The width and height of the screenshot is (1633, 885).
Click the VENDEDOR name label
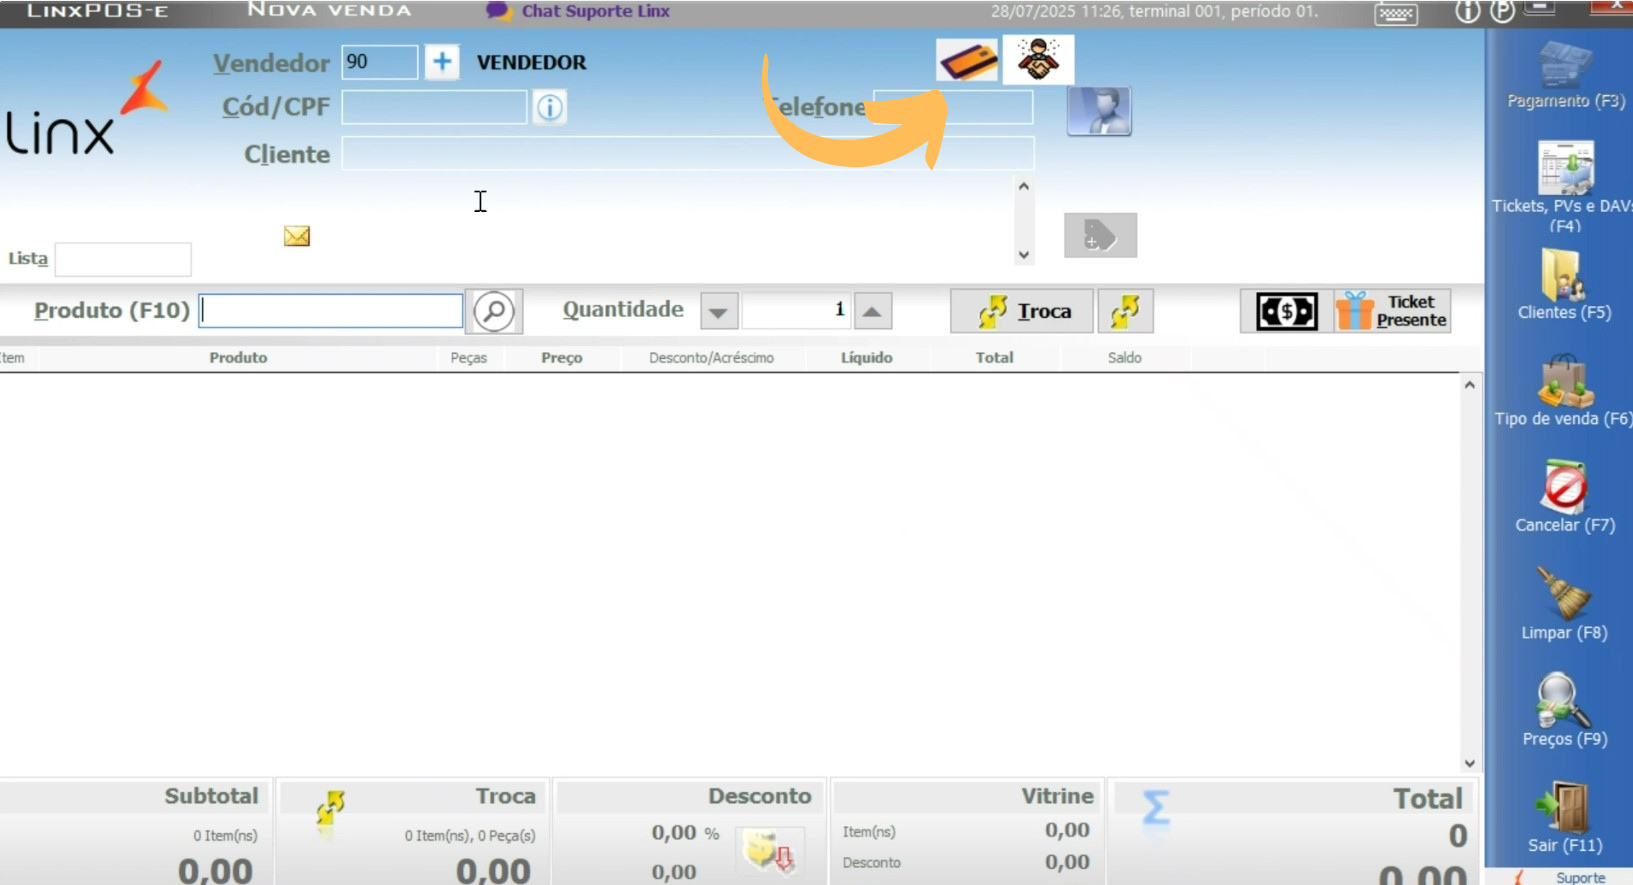532,63
